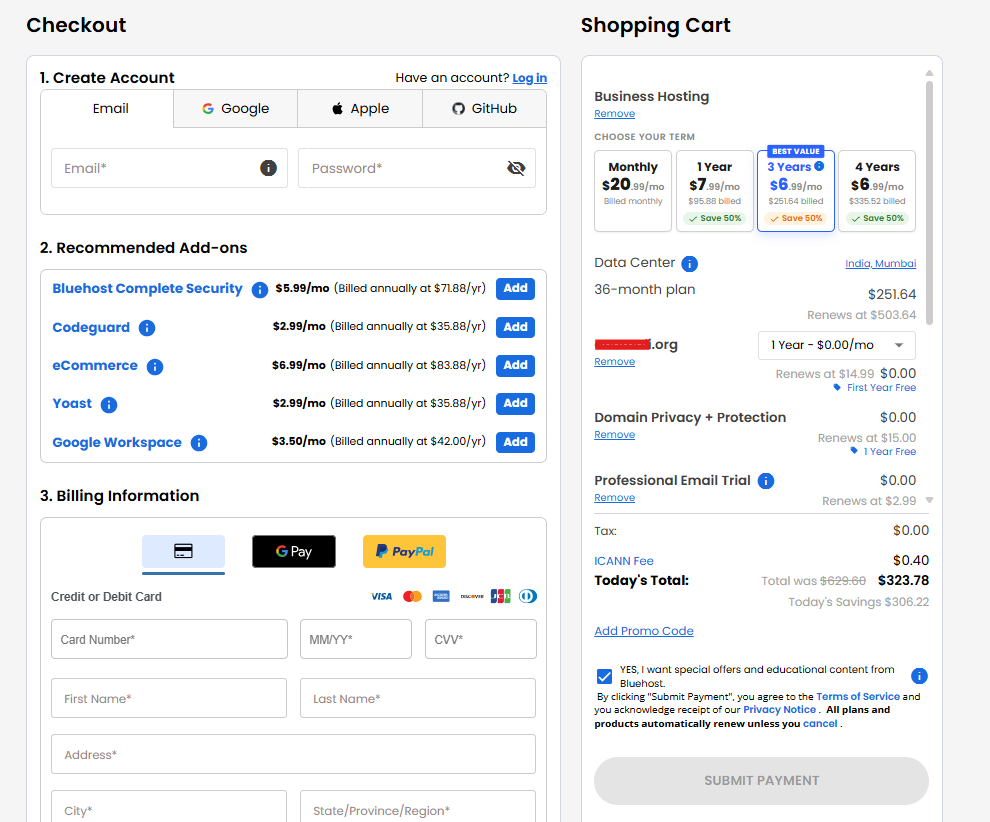990x822 pixels.
Task: Focus the MM/YY expiry field
Action: pyautogui.click(x=355, y=639)
